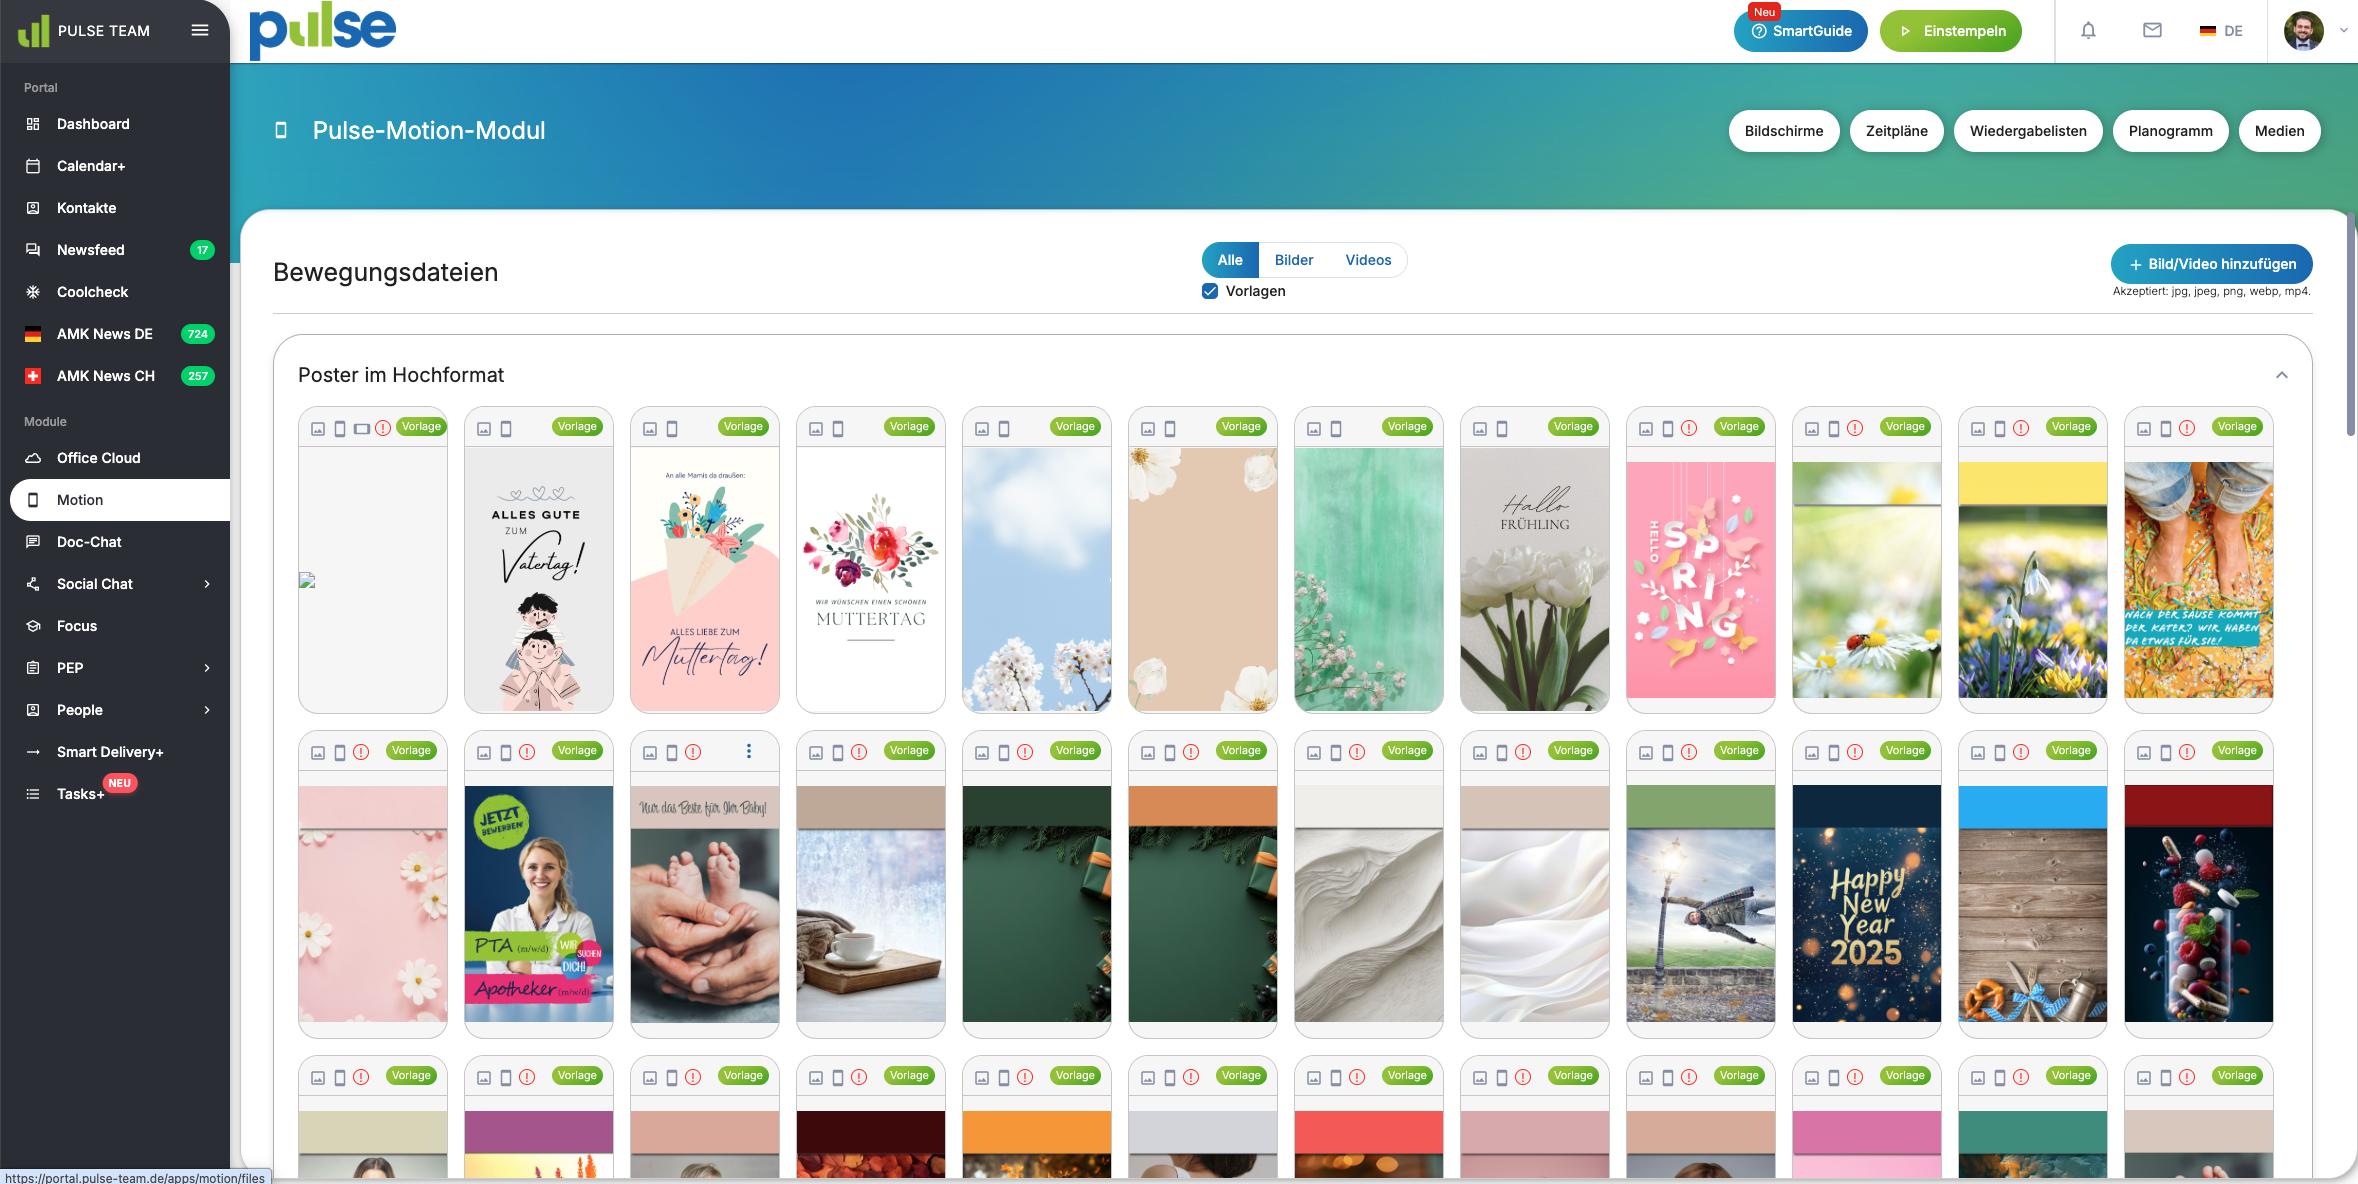Screen dimensions: 2358x1184
Task: Open the Planogramm tab
Action: pyautogui.click(x=2170, y=131)
